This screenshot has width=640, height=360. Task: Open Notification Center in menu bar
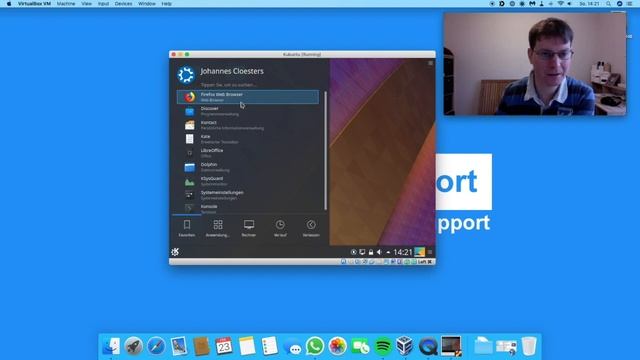(630, 4)
